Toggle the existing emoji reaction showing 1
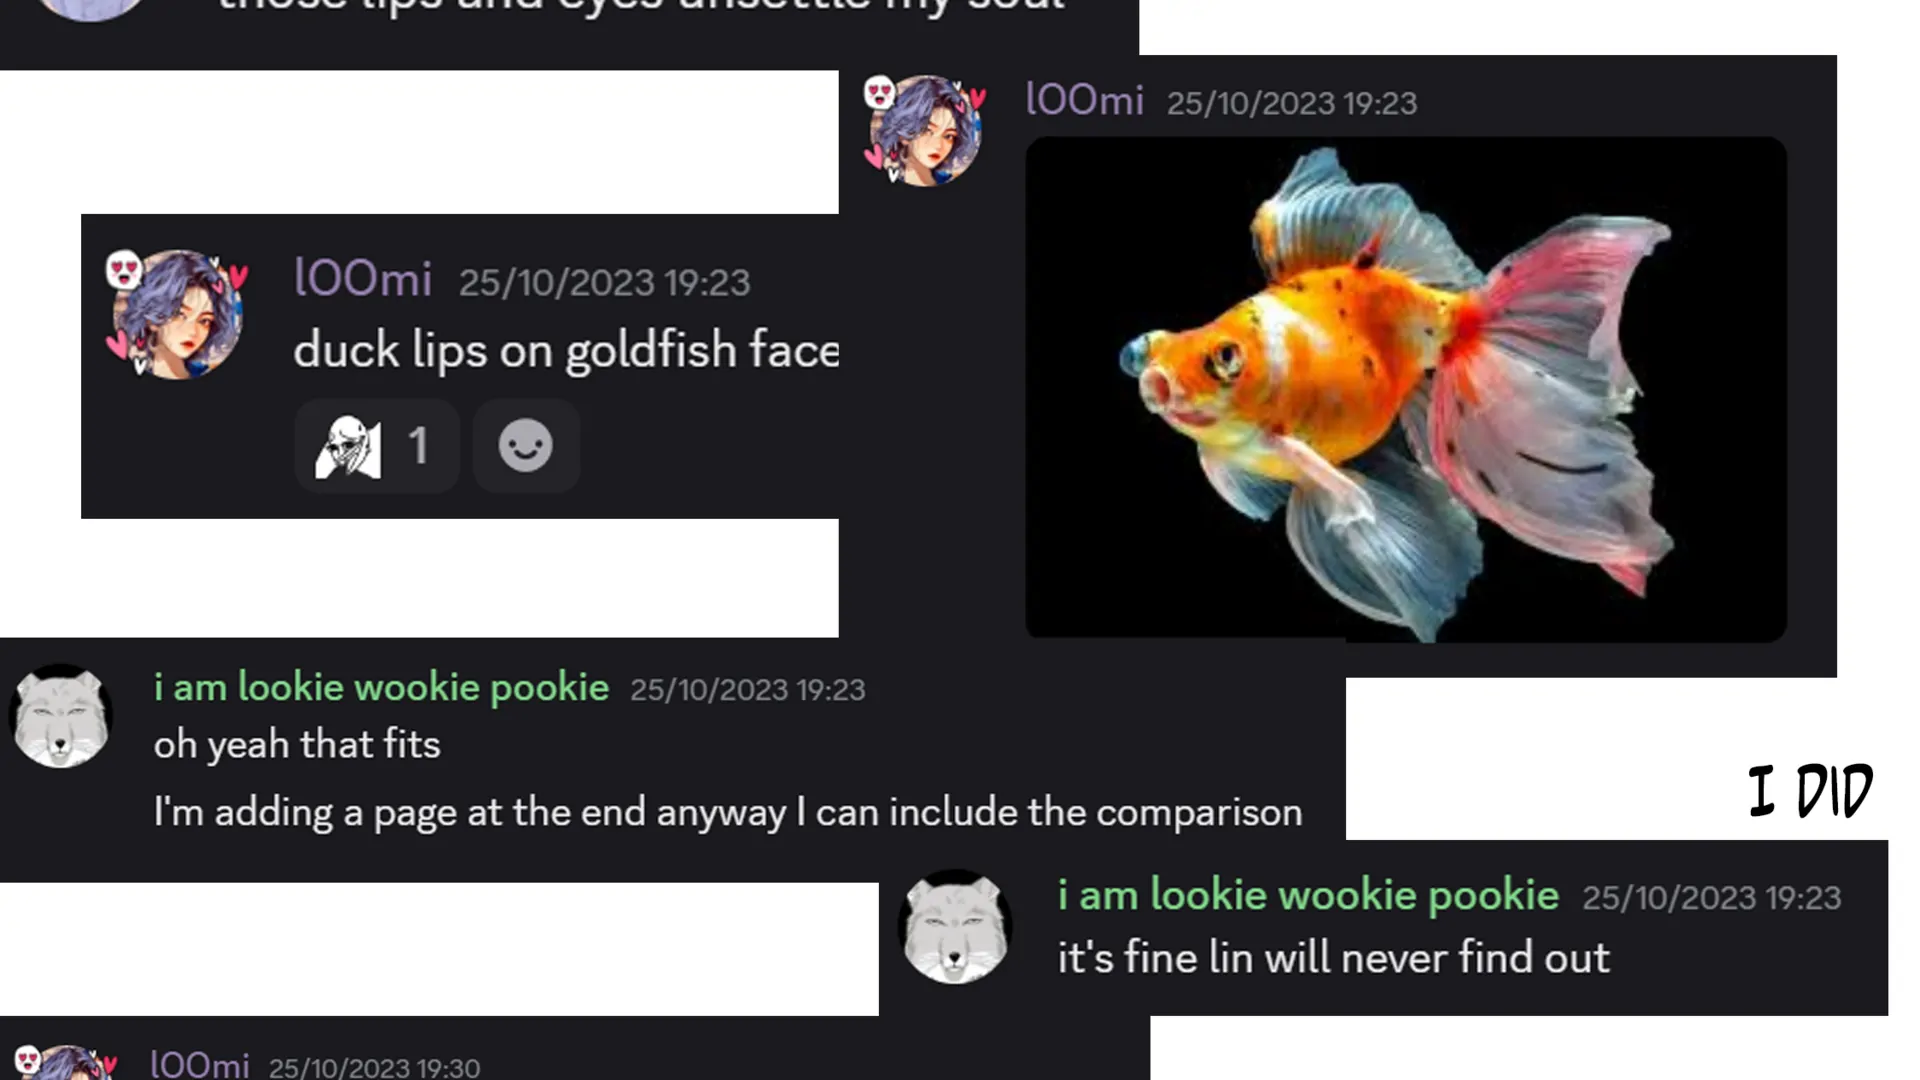Screen dimensions: 1920x1080 point(377,446)
